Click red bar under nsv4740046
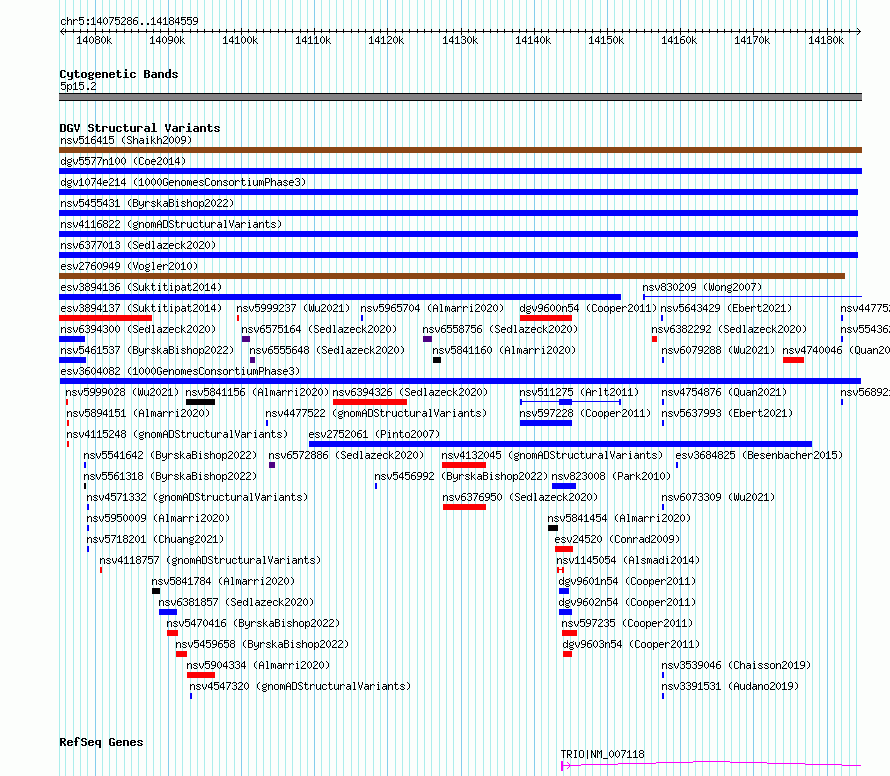 [794, 360]
